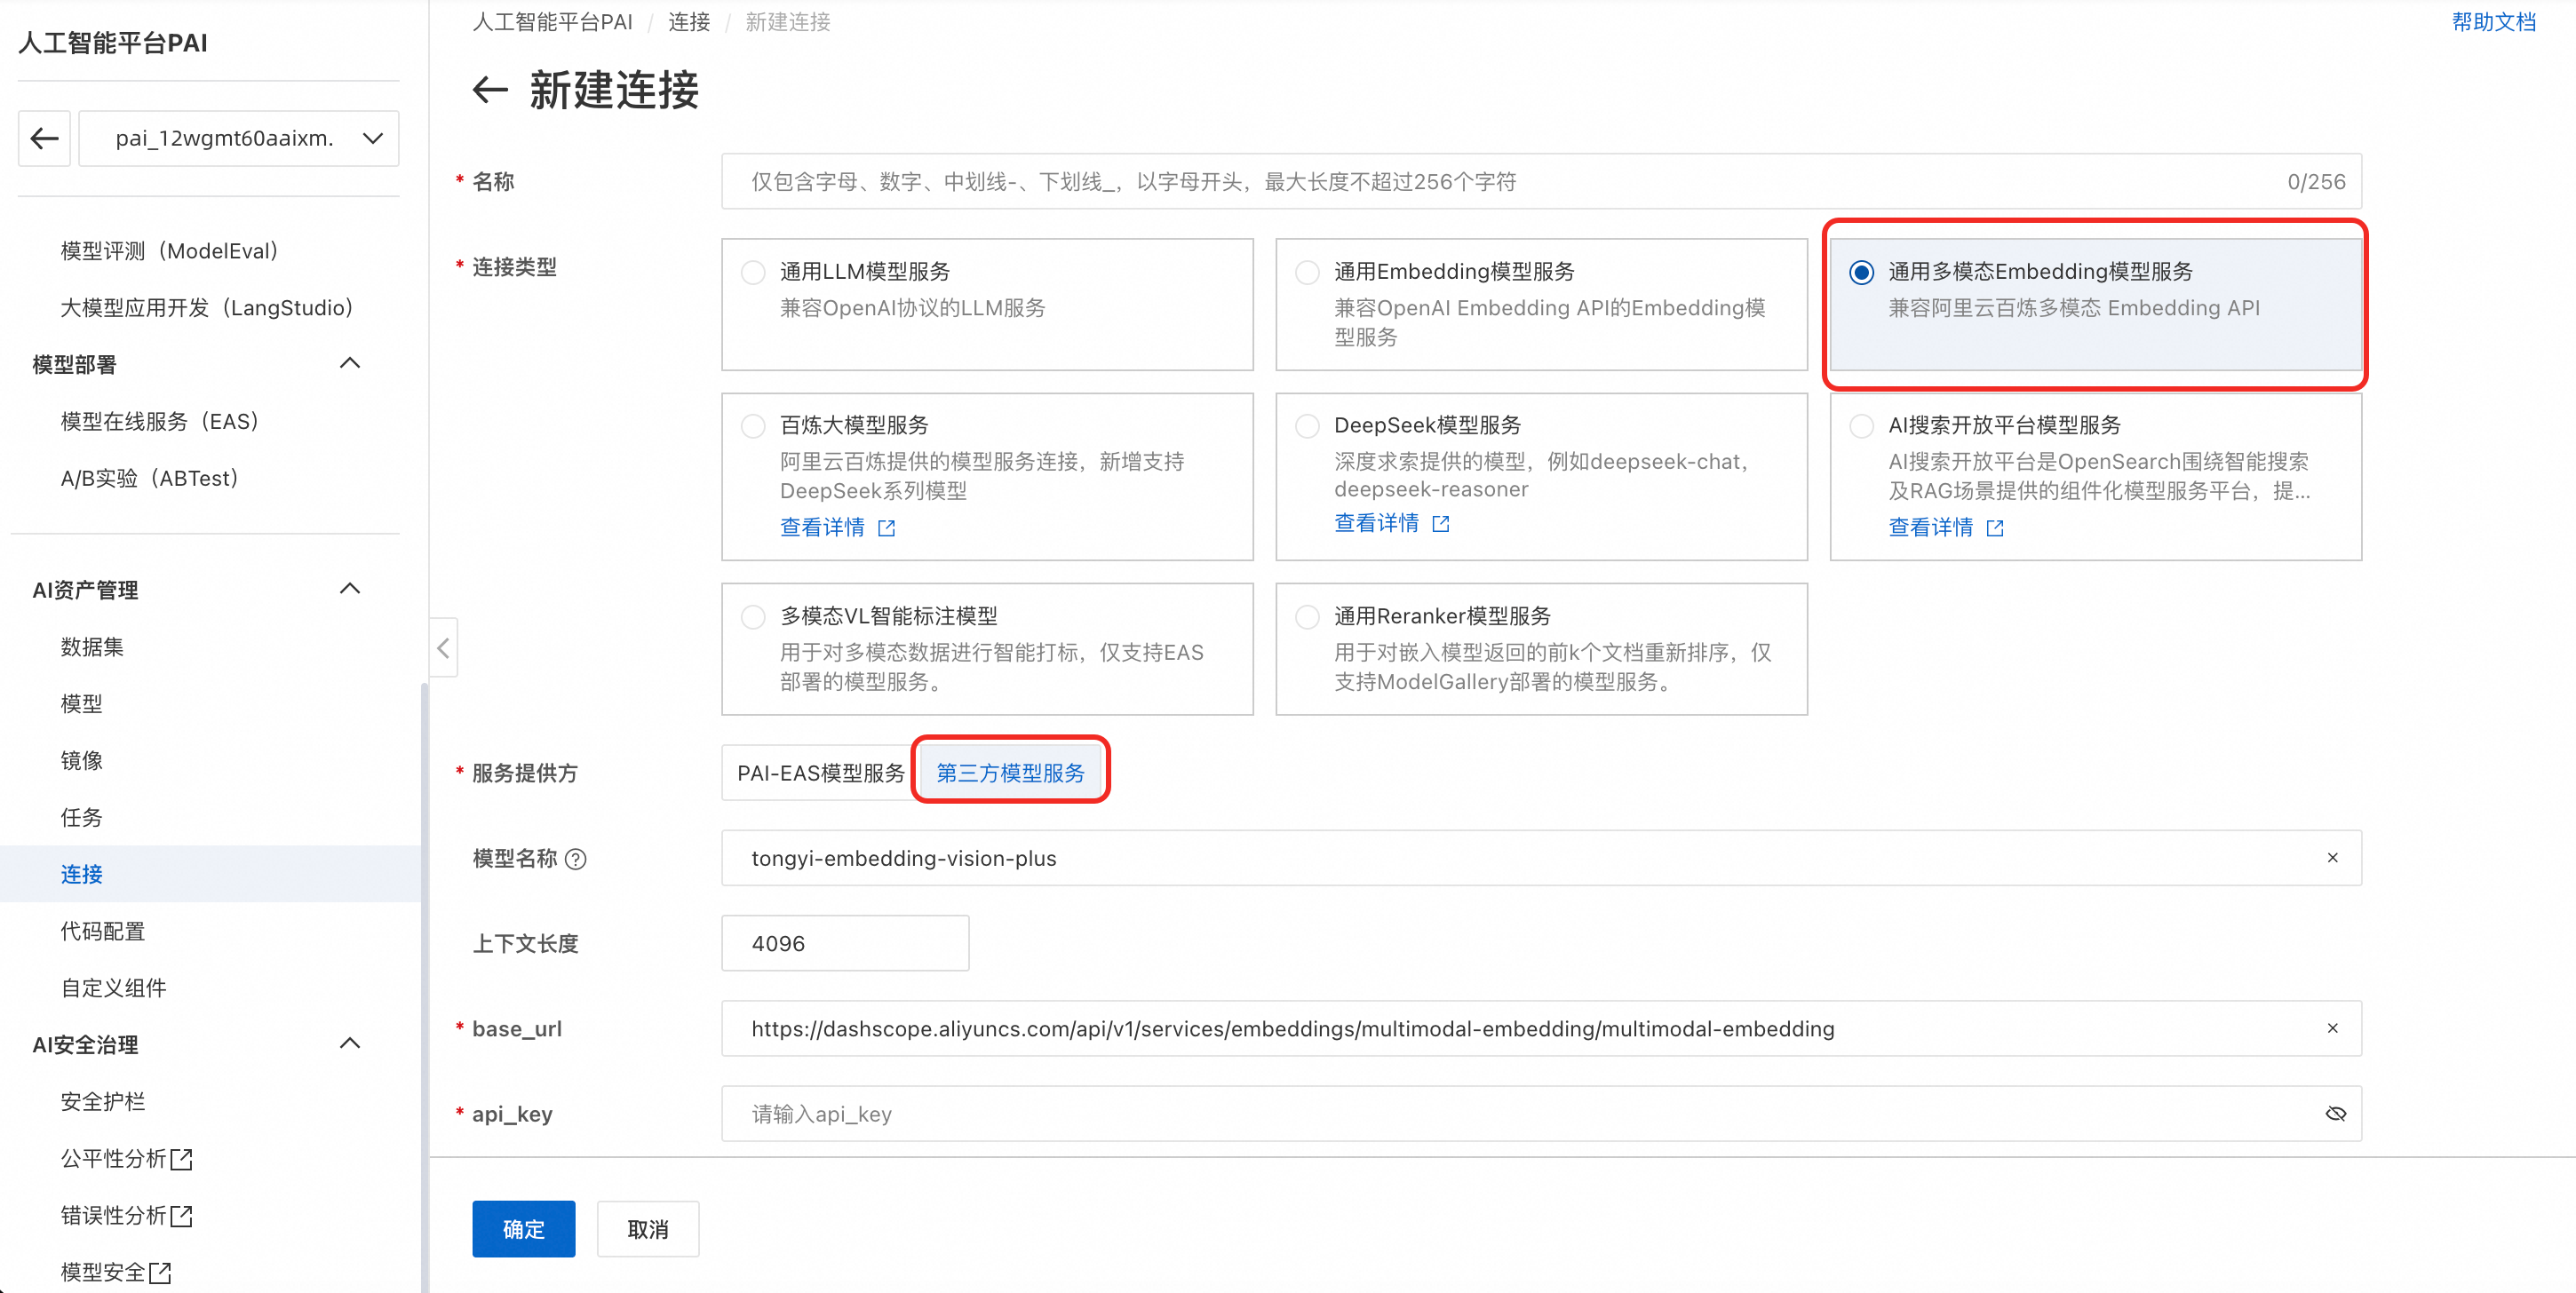
Task: Collapse the 模型部署 sidebar section
Action: coord(350,364)
